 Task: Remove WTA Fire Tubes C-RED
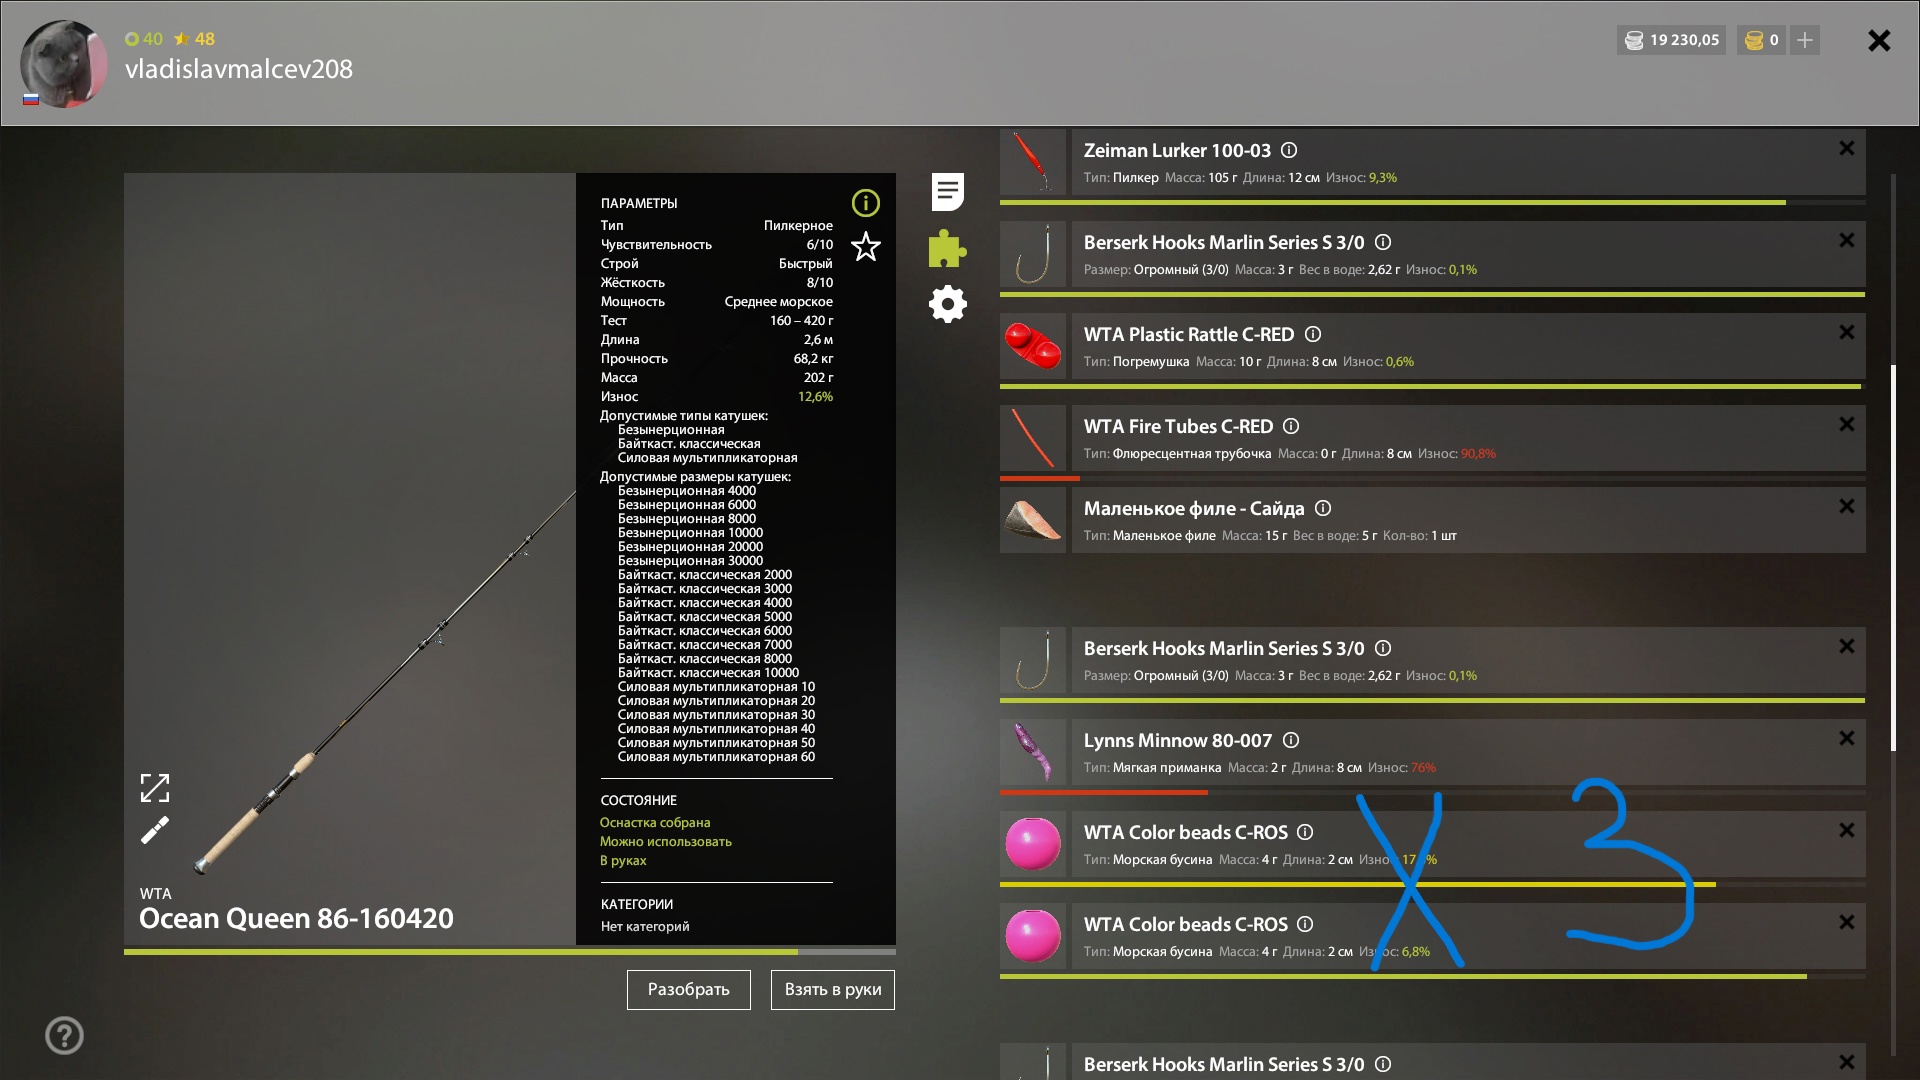coord(1847,424)
